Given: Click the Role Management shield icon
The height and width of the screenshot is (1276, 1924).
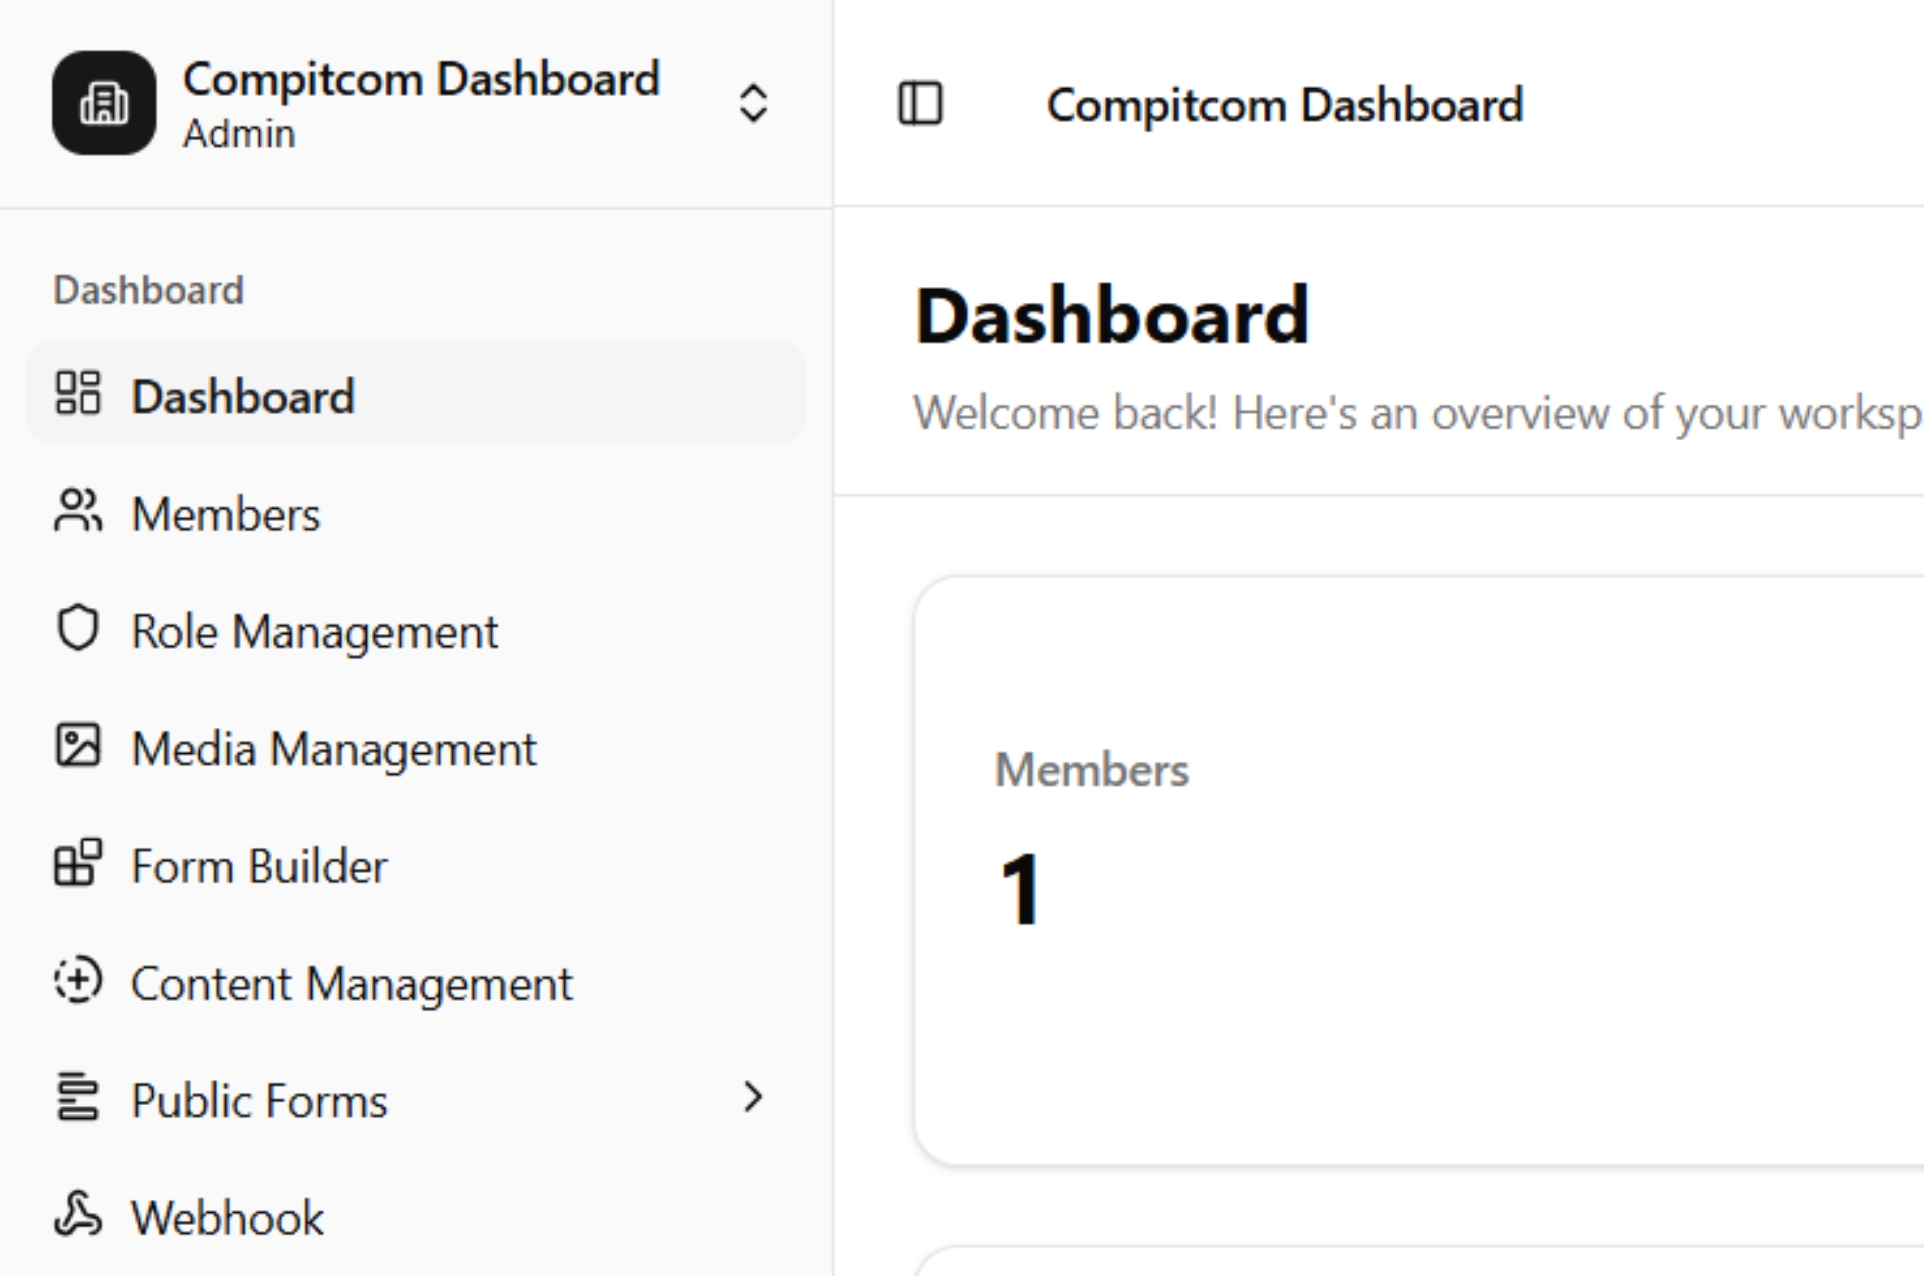Looking at the screenshot, I should coord(78,629).
